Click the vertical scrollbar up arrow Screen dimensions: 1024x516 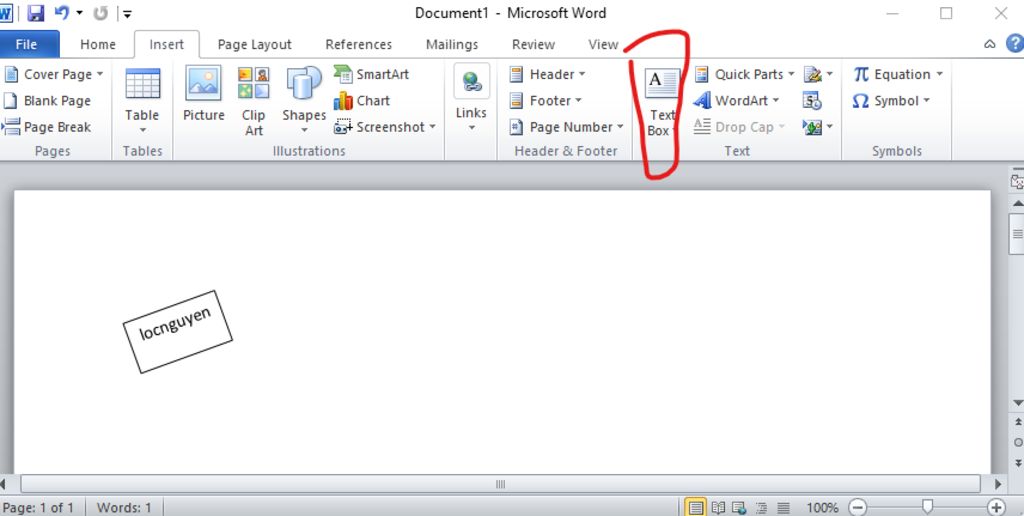click(x=1017, y=204)
